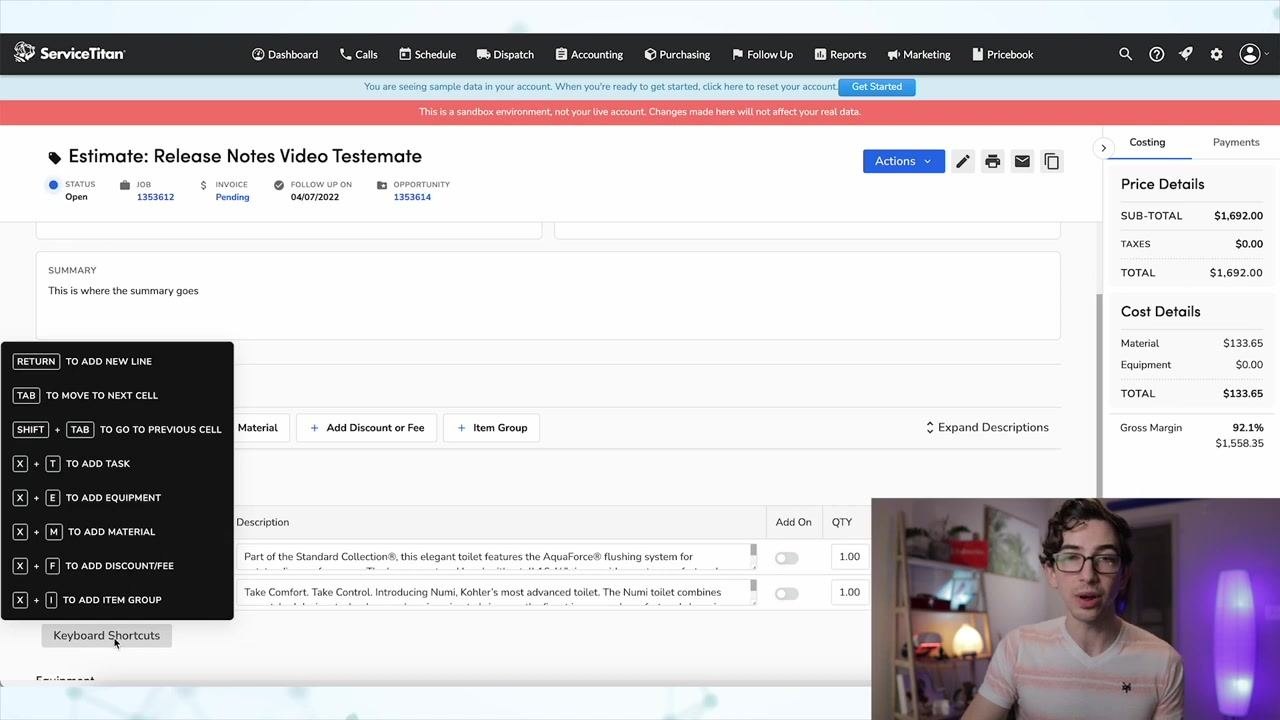Open Marketing in the navigation bar
The image size is (1280, 720).
(x=919, y=54)
